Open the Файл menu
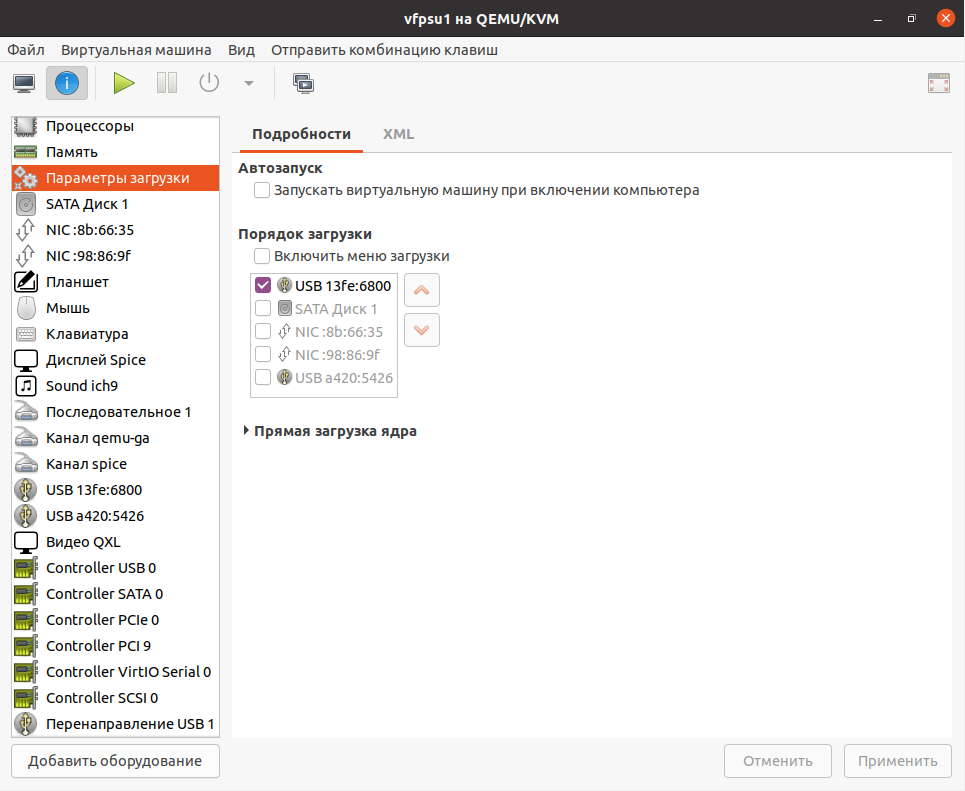This screenshot has height=791, width=965. click(x=26, y=50)
